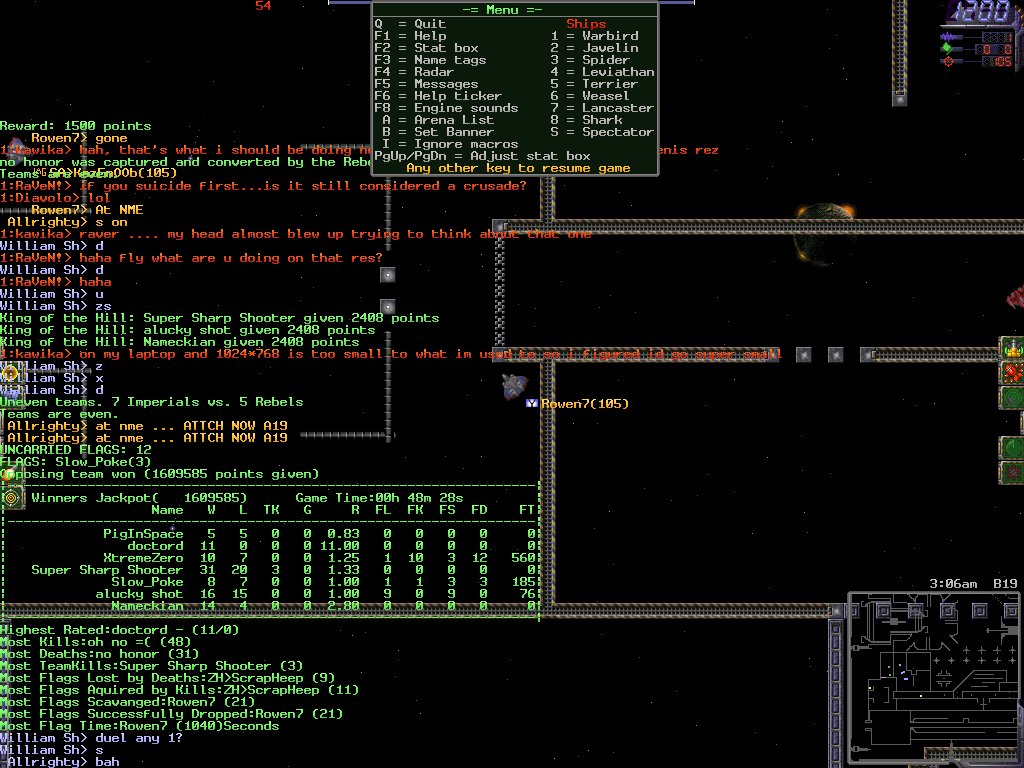Click the bullseye target icon beside Winners Jackpot
The image size is (1024, 768).
pos(12,497)
